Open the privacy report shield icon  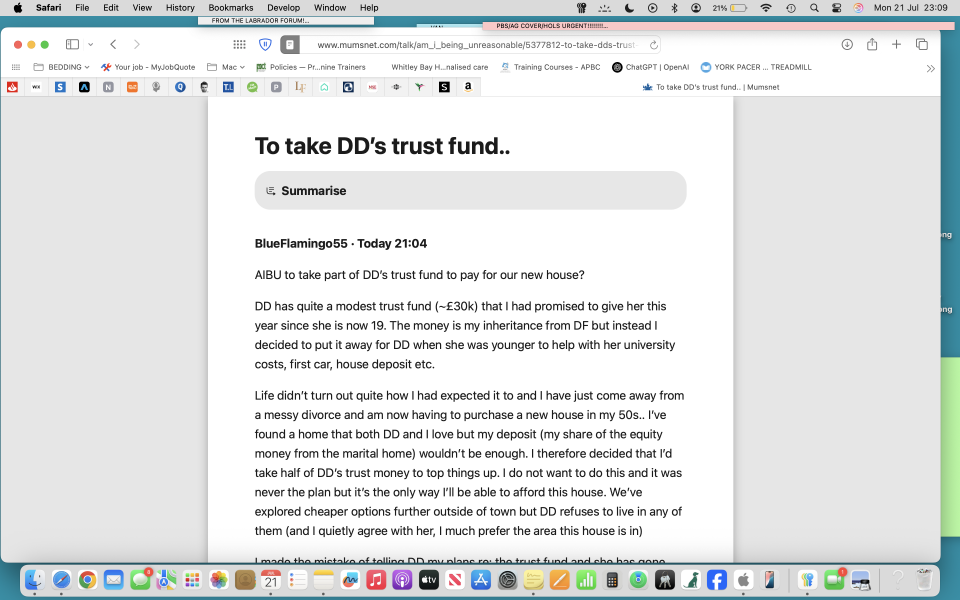[x=265, y=45]
